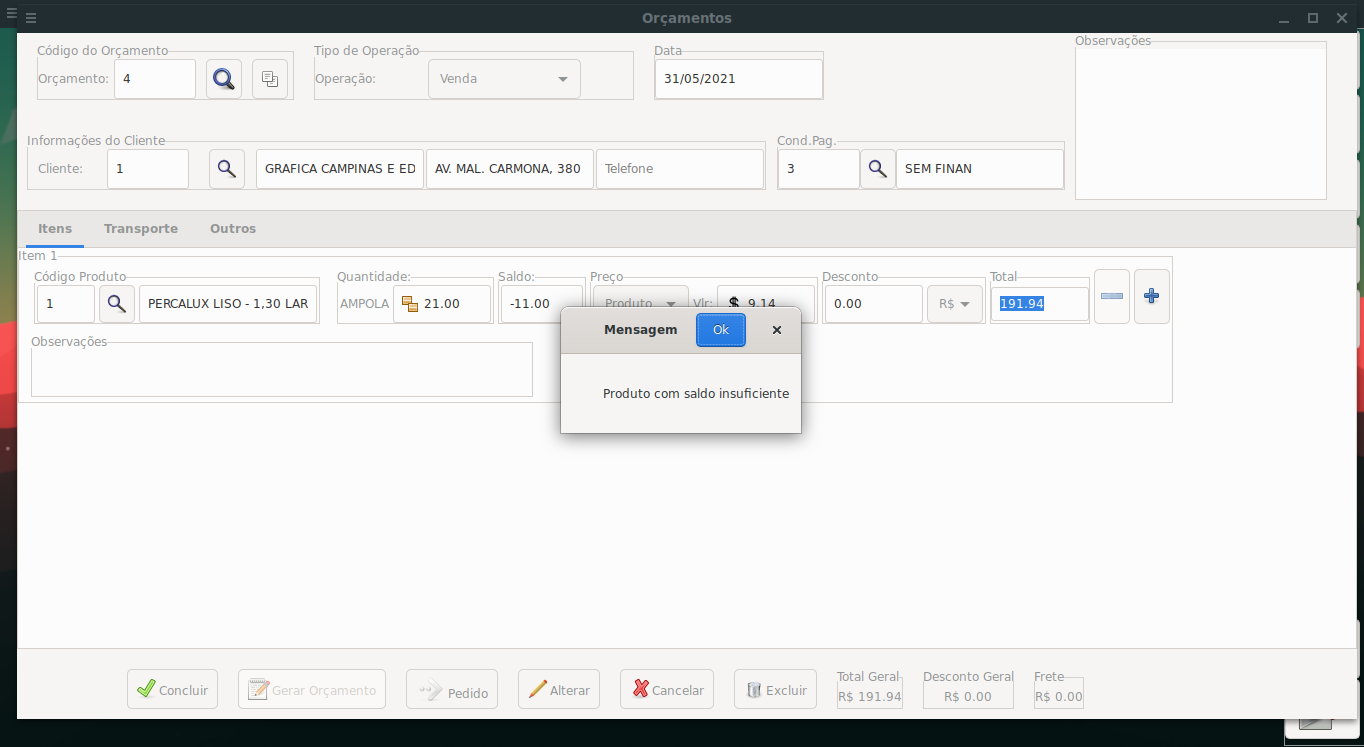Click the copy budget icon beside Orçamento
The width and height of the screenshot is (1364, 747).
click(x=270, y=79)
